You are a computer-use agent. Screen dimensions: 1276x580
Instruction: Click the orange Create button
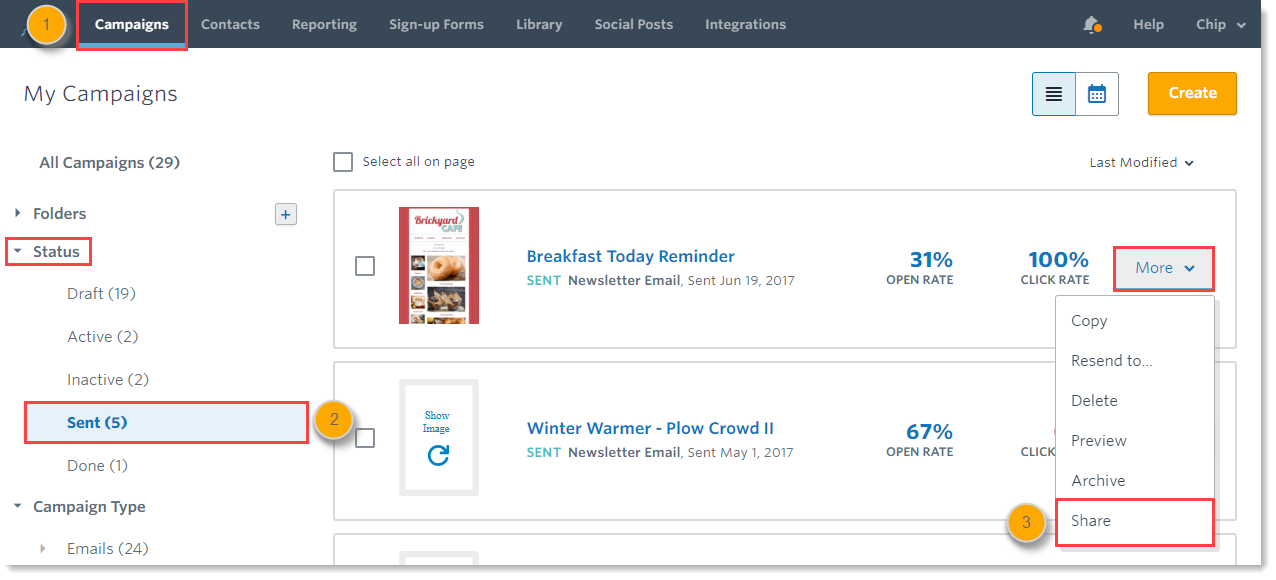point(1192,93)
